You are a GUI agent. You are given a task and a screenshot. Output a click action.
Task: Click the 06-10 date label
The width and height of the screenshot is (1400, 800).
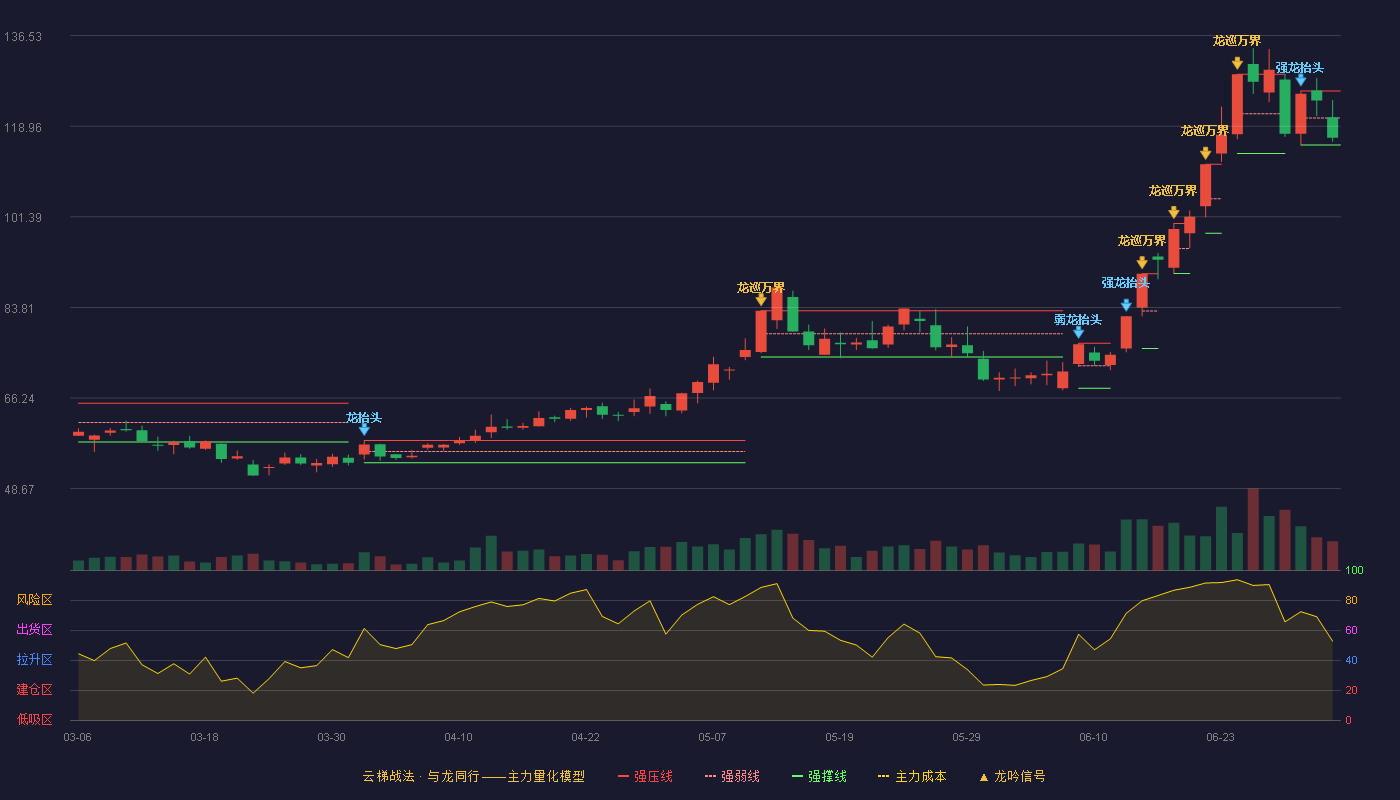coord(1093,737)
